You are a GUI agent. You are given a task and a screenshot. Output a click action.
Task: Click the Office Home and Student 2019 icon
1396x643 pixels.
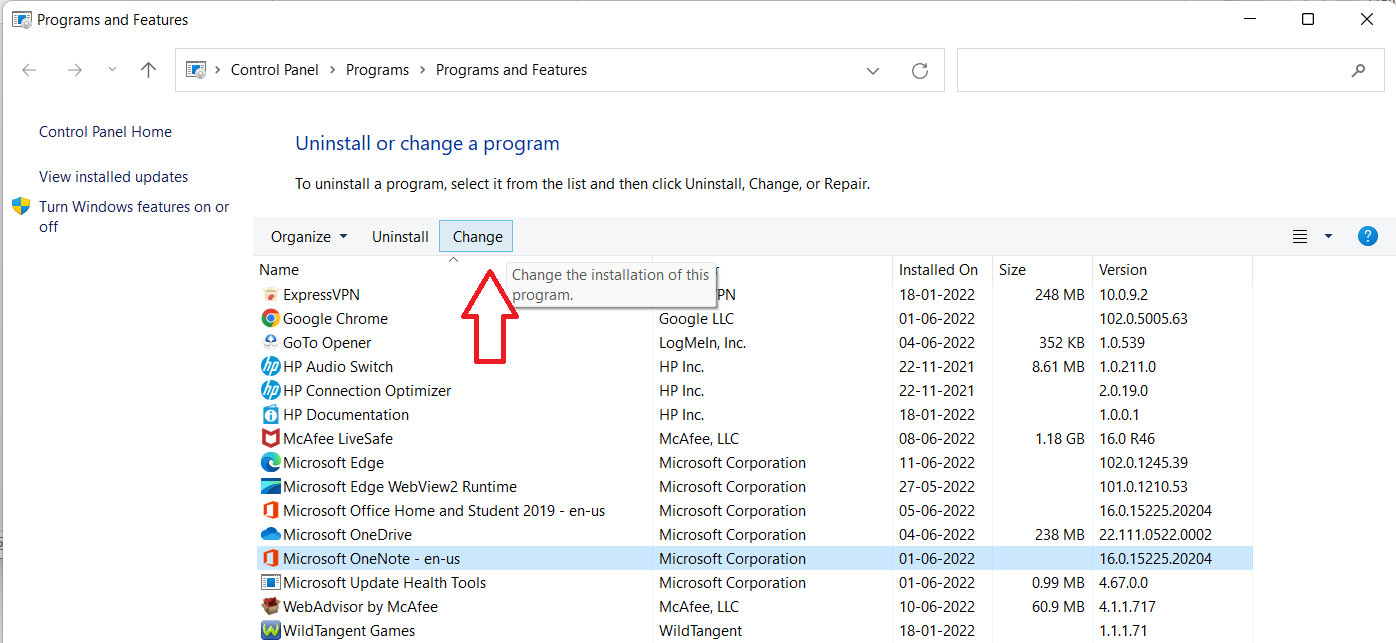270,511
